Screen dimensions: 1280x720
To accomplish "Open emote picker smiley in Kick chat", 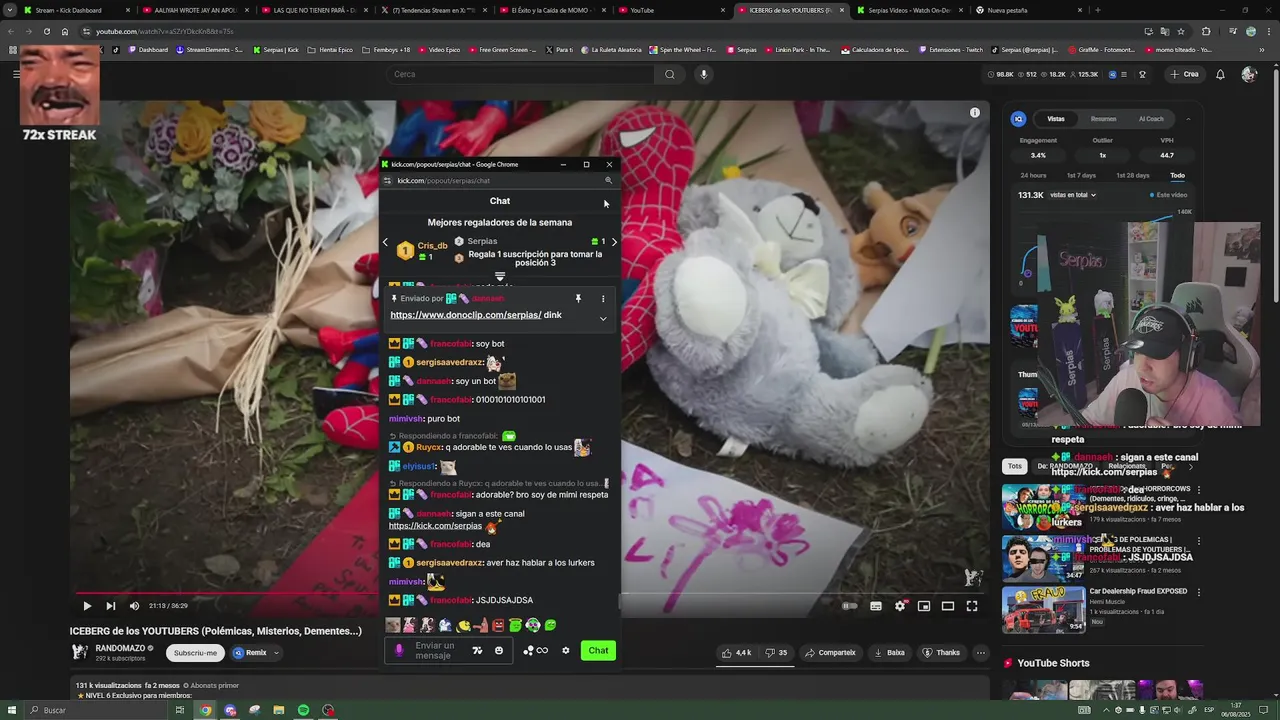I will pos(499,651).
